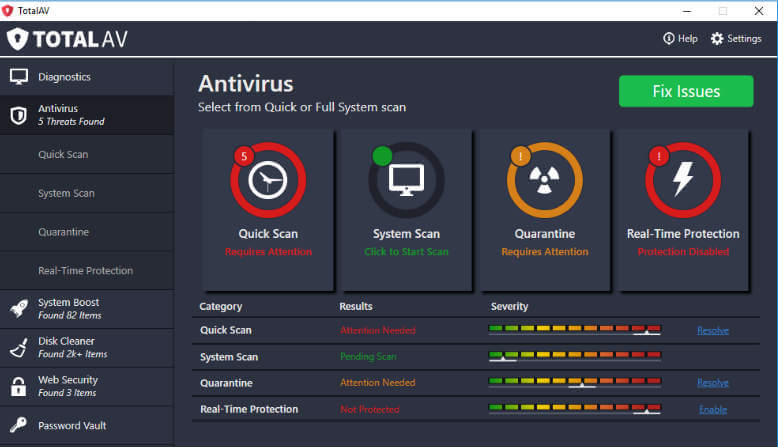Click the green status dot on System Scan

point(382,156)
